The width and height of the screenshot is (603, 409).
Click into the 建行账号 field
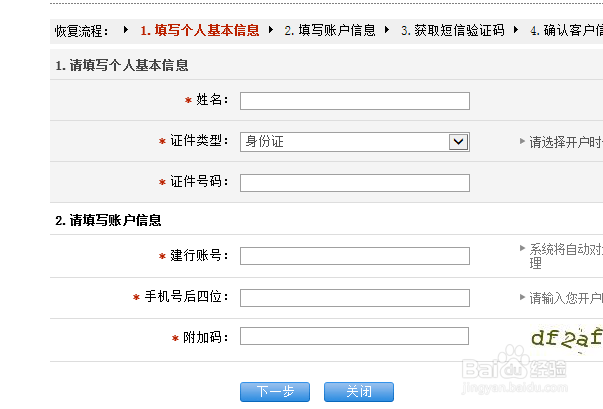coord(354,256)
